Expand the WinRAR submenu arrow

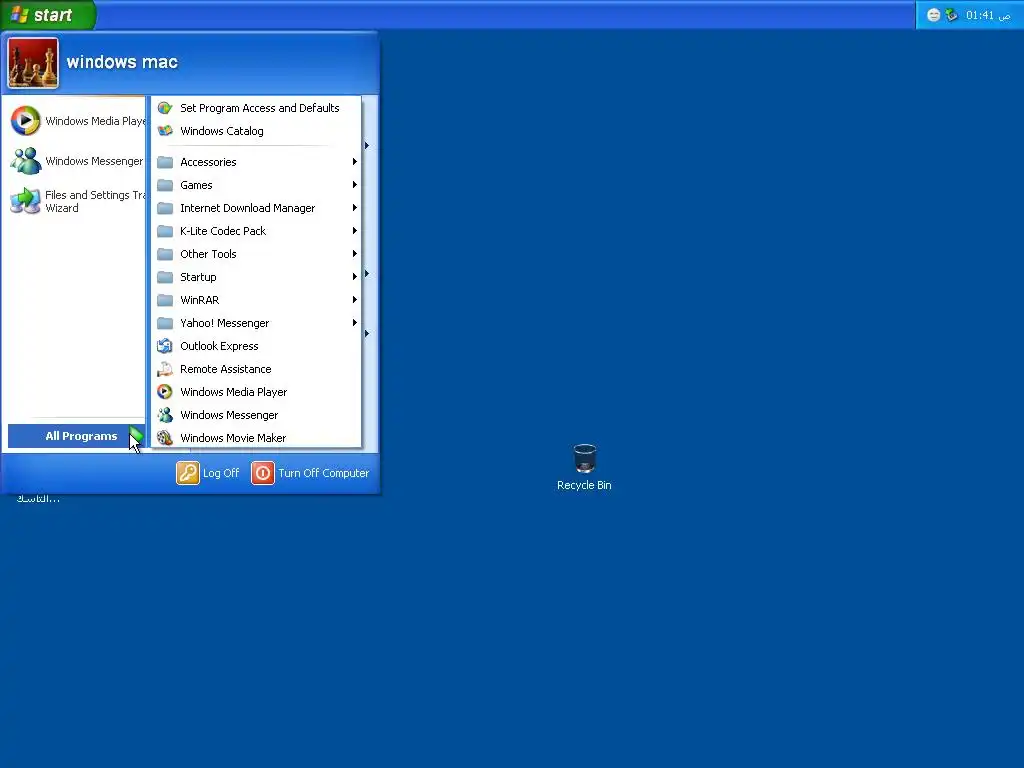[355, 300]
